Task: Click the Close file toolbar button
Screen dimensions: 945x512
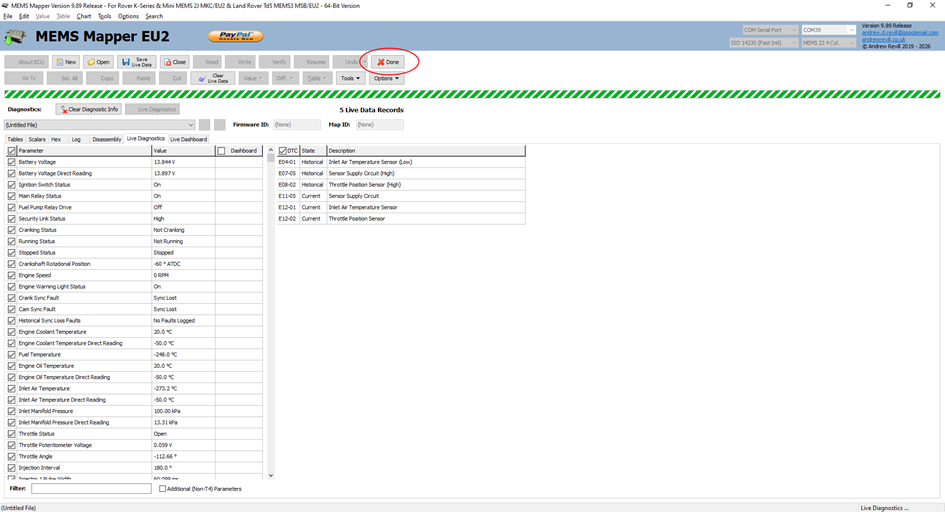Action: point(175,62)
